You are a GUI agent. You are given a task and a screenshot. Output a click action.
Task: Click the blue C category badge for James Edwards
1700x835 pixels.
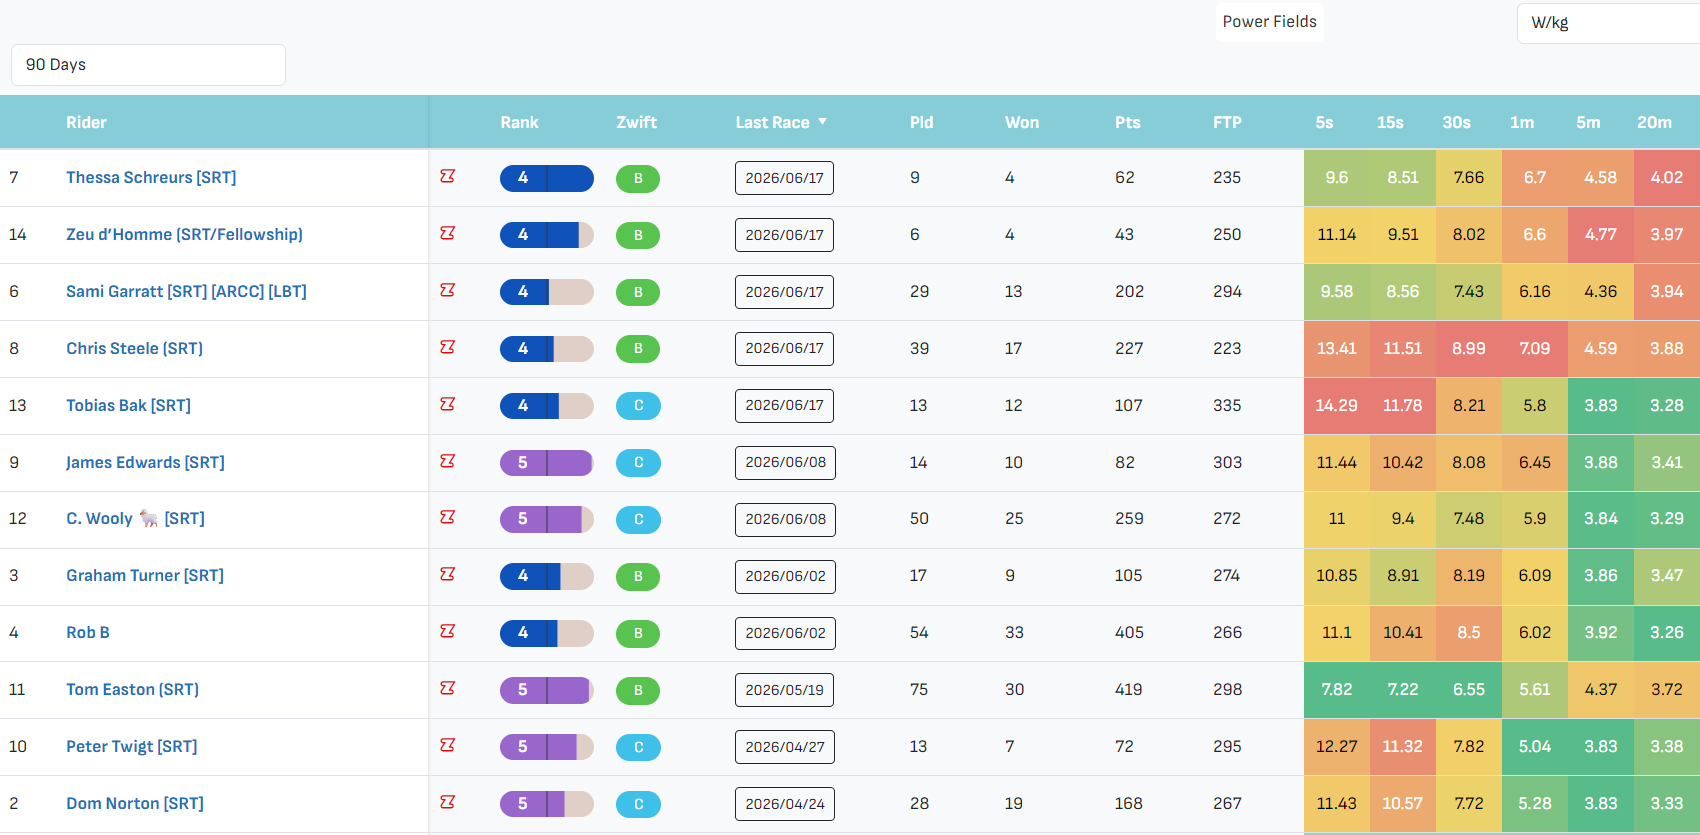coord(638,463)
